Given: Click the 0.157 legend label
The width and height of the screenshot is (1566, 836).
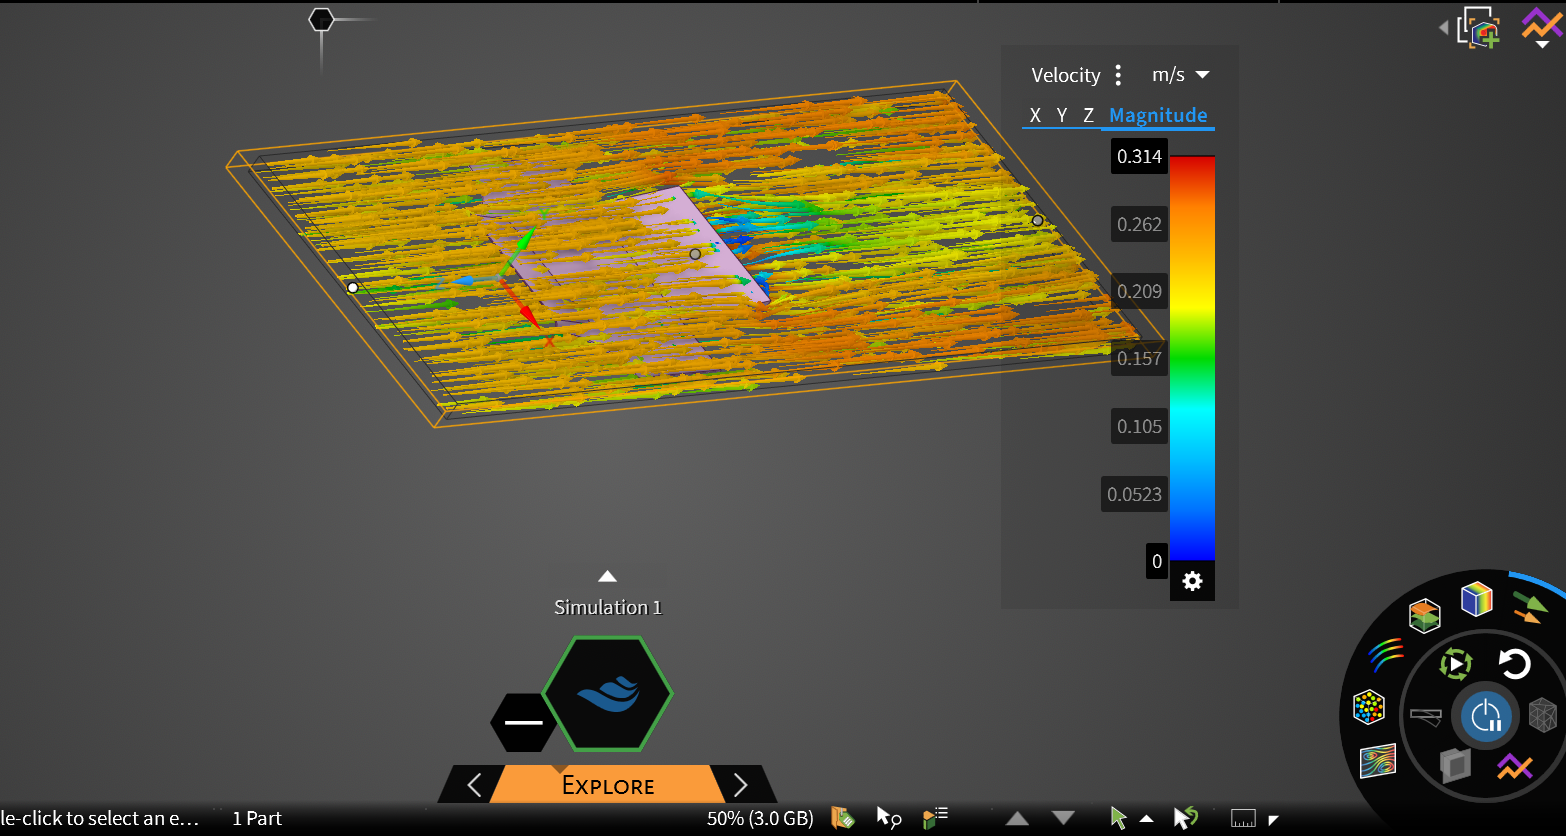Looking at the screenshot, I should coord(1139,358).
